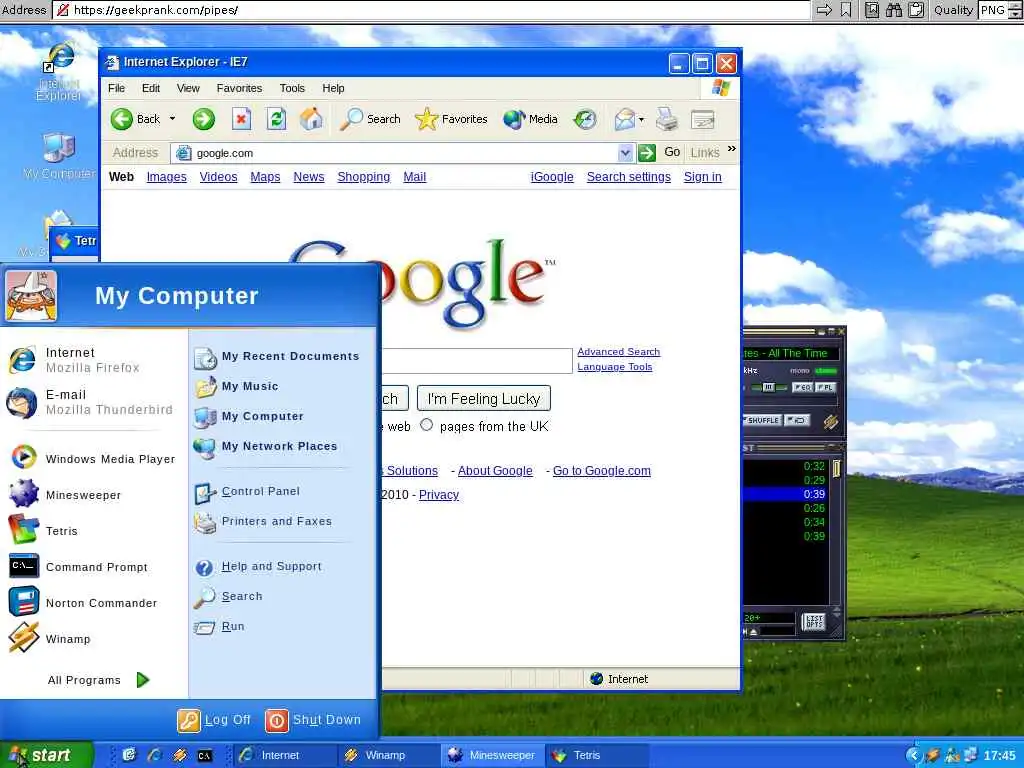Click the Shut Down button

313,720
